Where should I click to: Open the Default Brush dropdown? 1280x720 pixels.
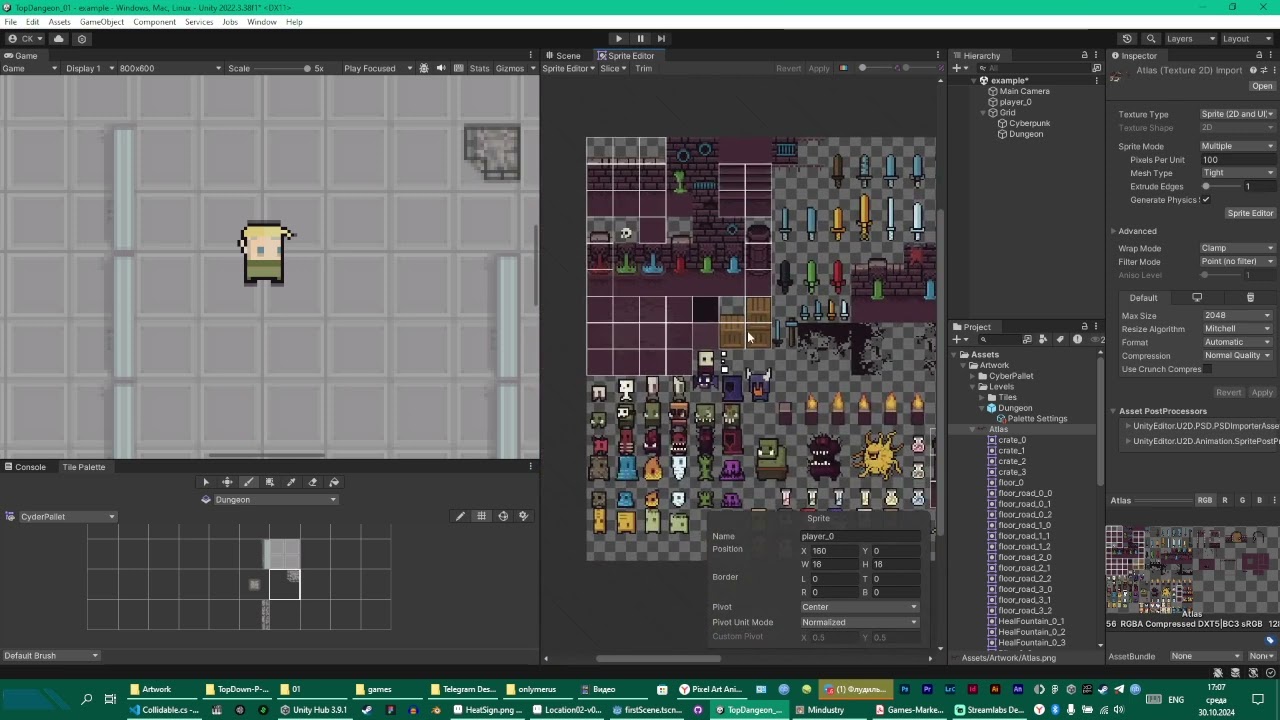[51, 656]
